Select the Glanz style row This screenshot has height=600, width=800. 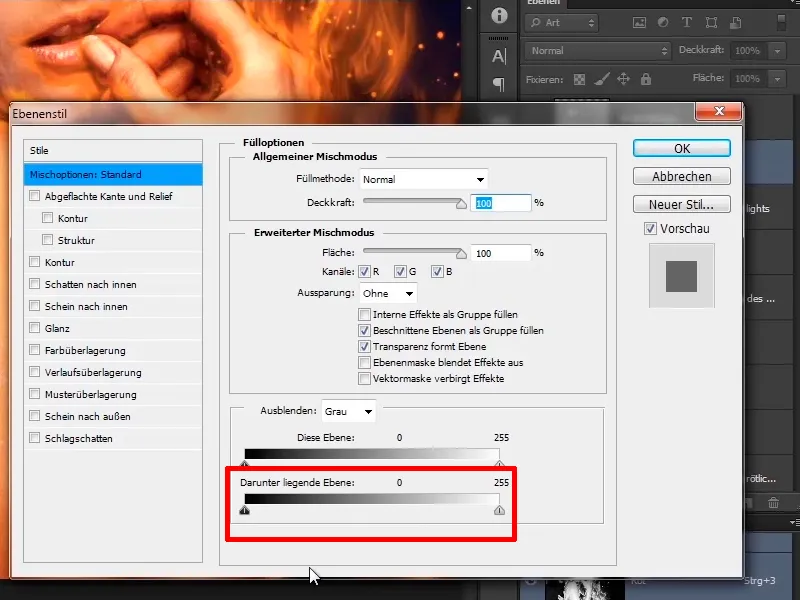click(113, 328)
